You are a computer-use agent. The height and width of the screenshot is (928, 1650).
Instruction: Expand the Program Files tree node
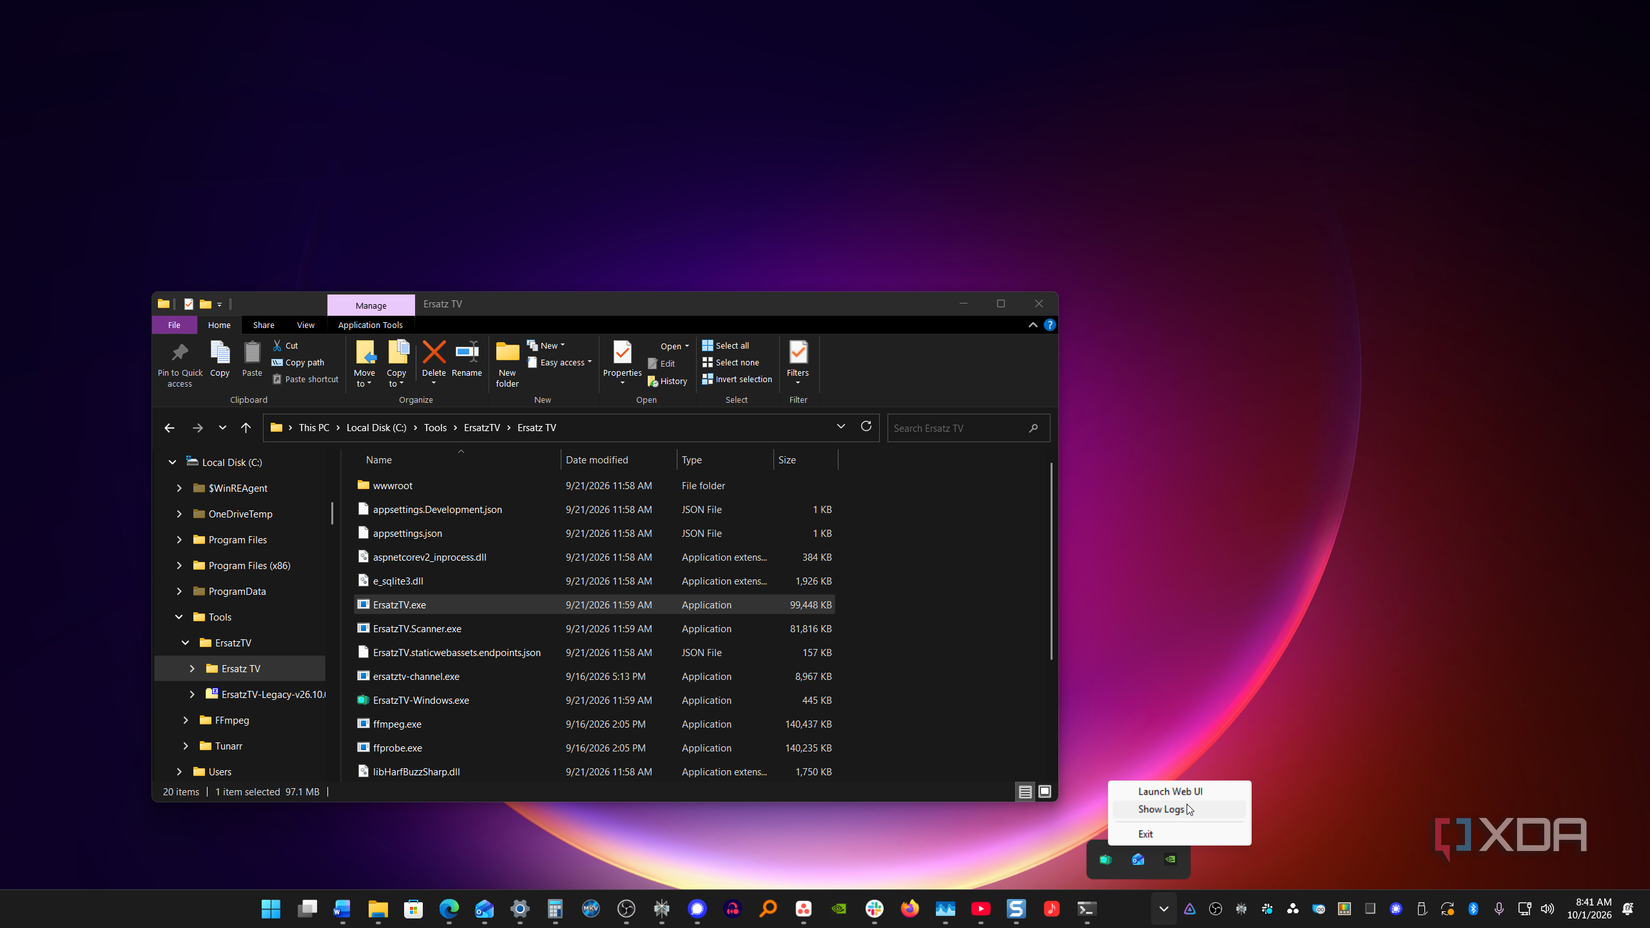tap(180, 540)
